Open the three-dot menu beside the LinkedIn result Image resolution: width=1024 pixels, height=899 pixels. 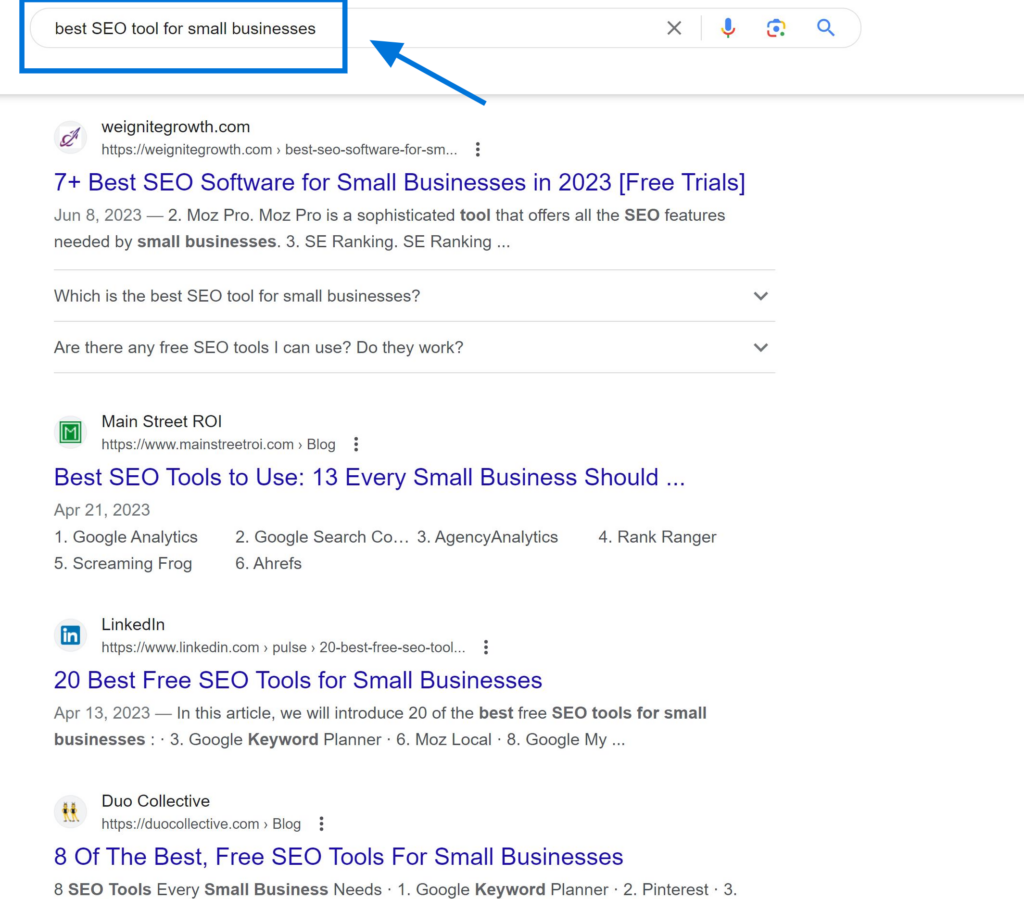(486, 647)
